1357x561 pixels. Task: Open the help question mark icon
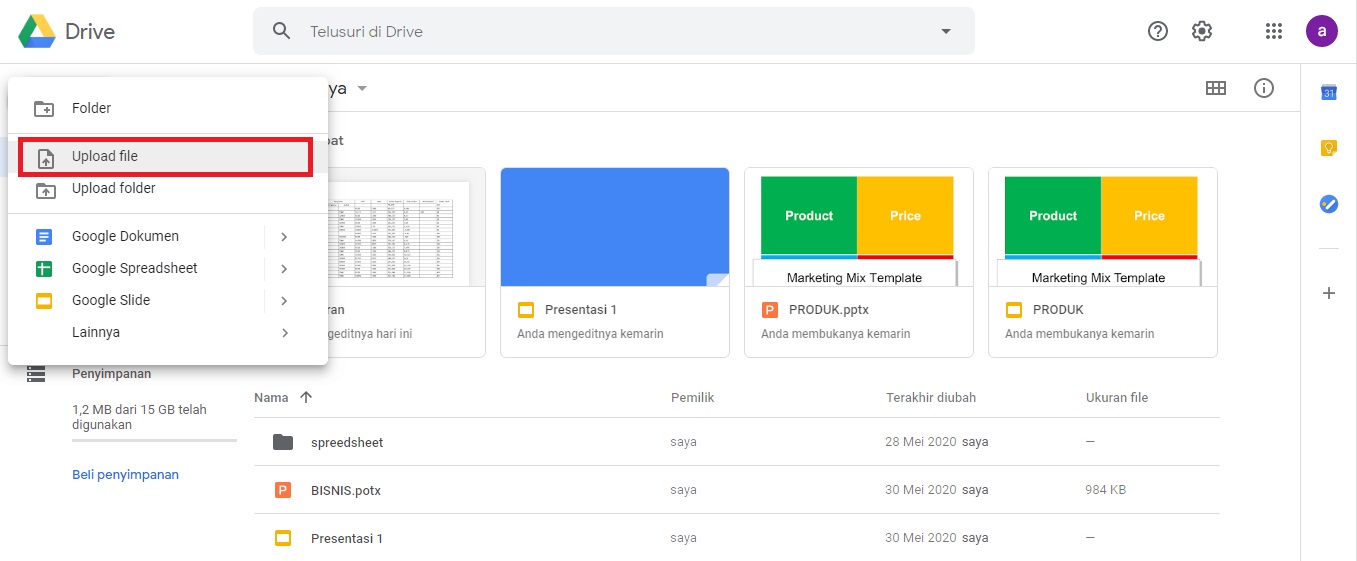1158,31
